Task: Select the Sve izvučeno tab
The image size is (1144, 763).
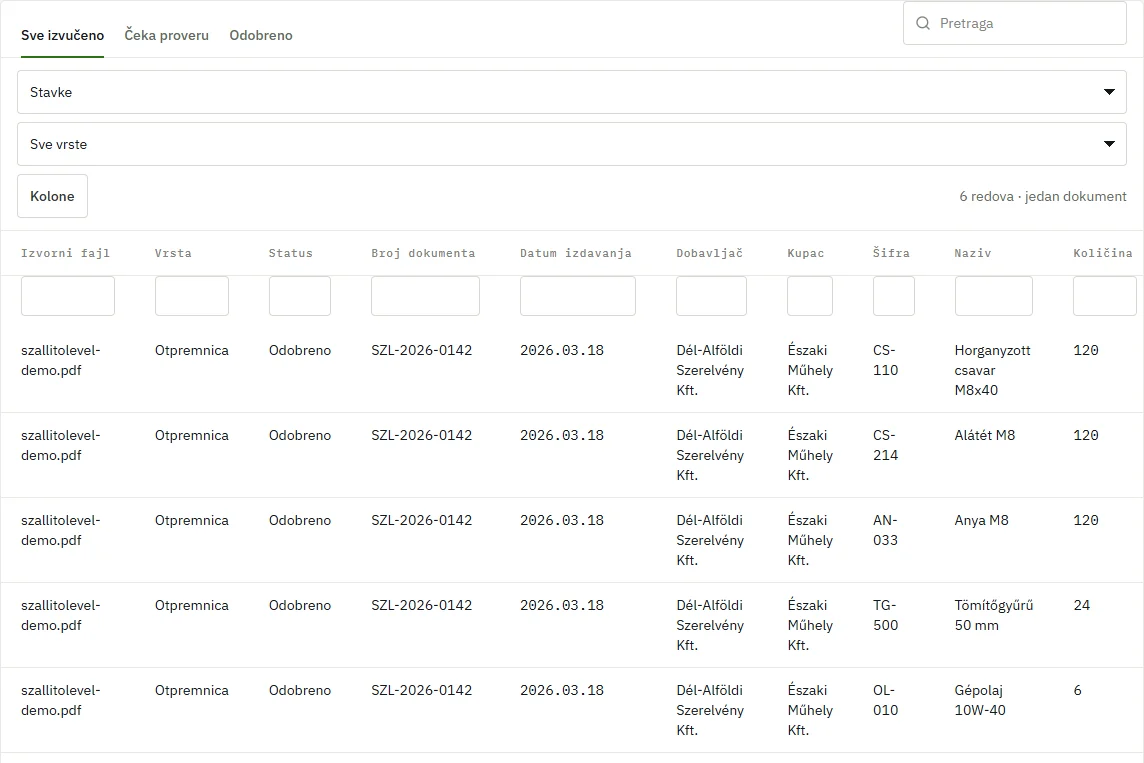Action: click(62, 35)
